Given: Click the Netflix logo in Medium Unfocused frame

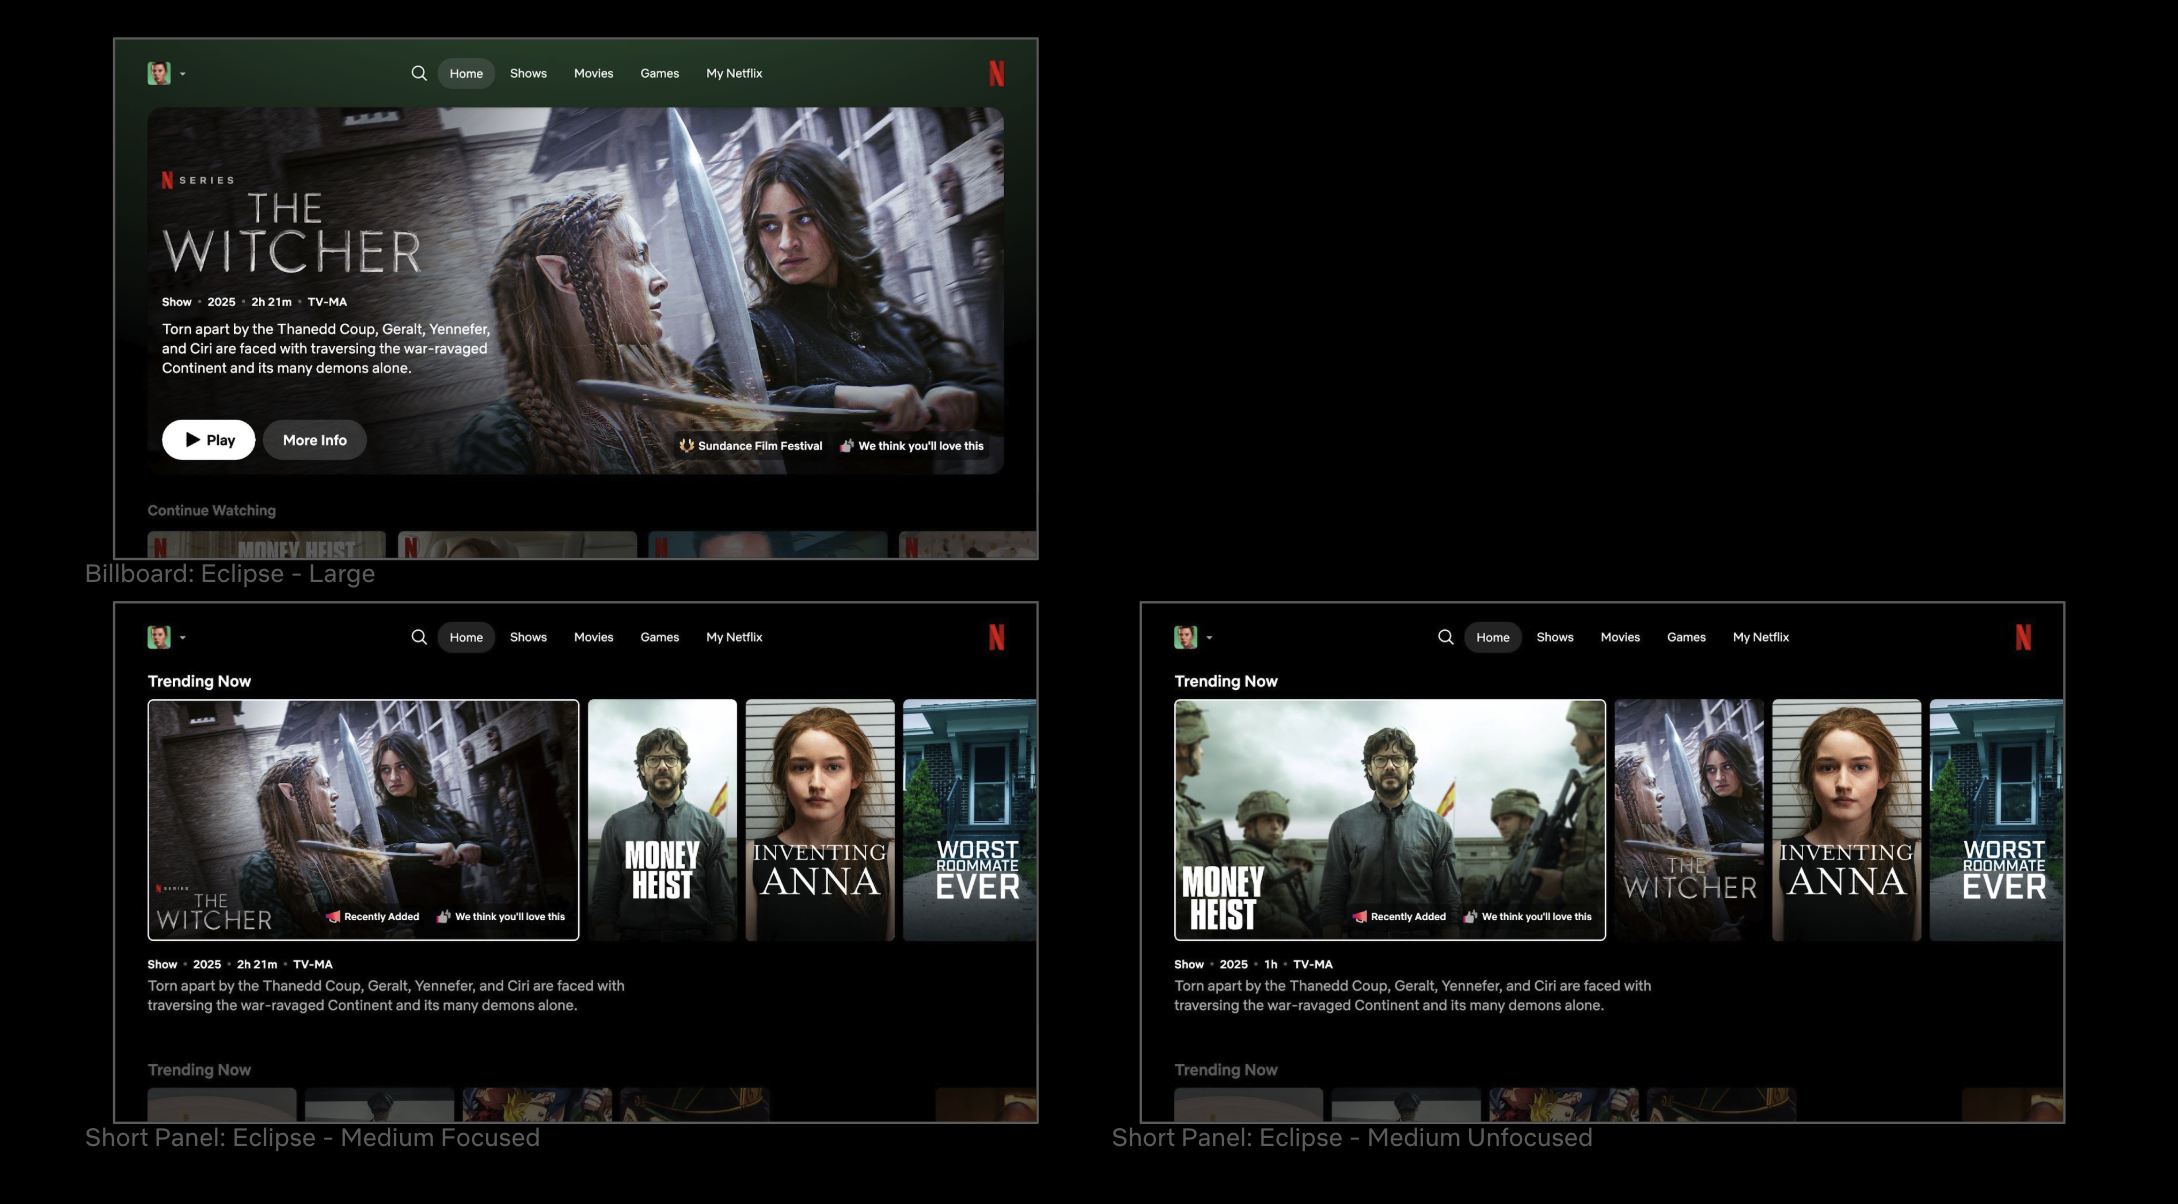Looking at the screenshot, I should tap(2023, 637).
